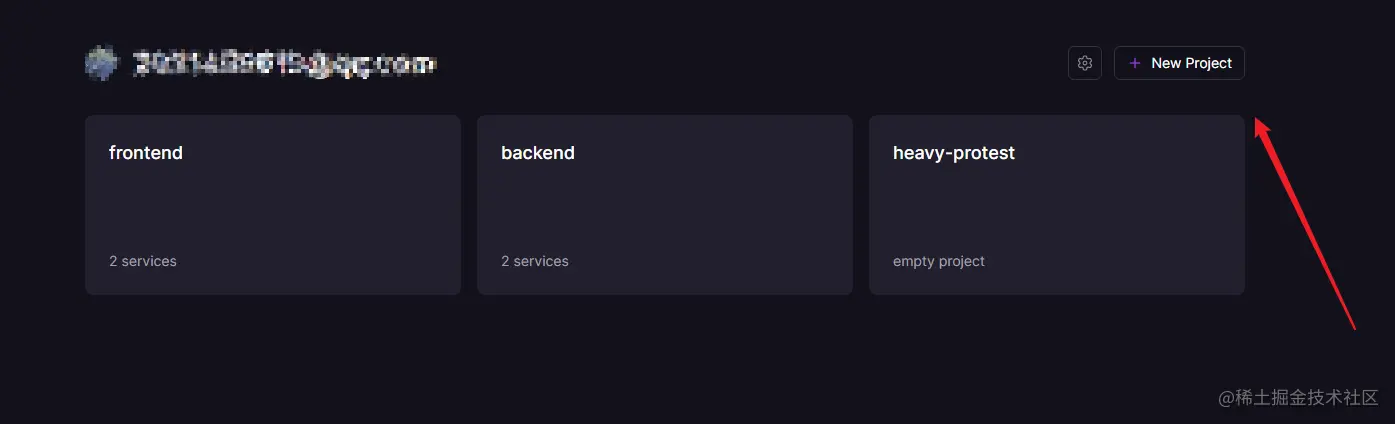Click blank middle area of frontend card

(x=273, y=208)
